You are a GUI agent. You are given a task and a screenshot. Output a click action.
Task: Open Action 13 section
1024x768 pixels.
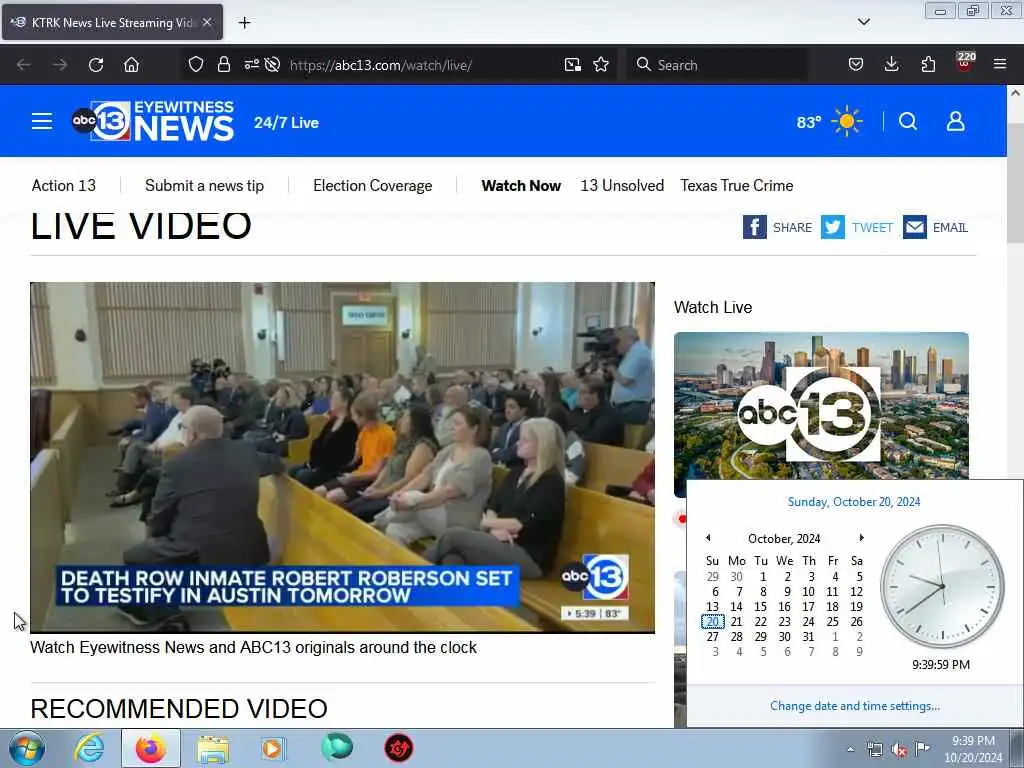(64, 185)
